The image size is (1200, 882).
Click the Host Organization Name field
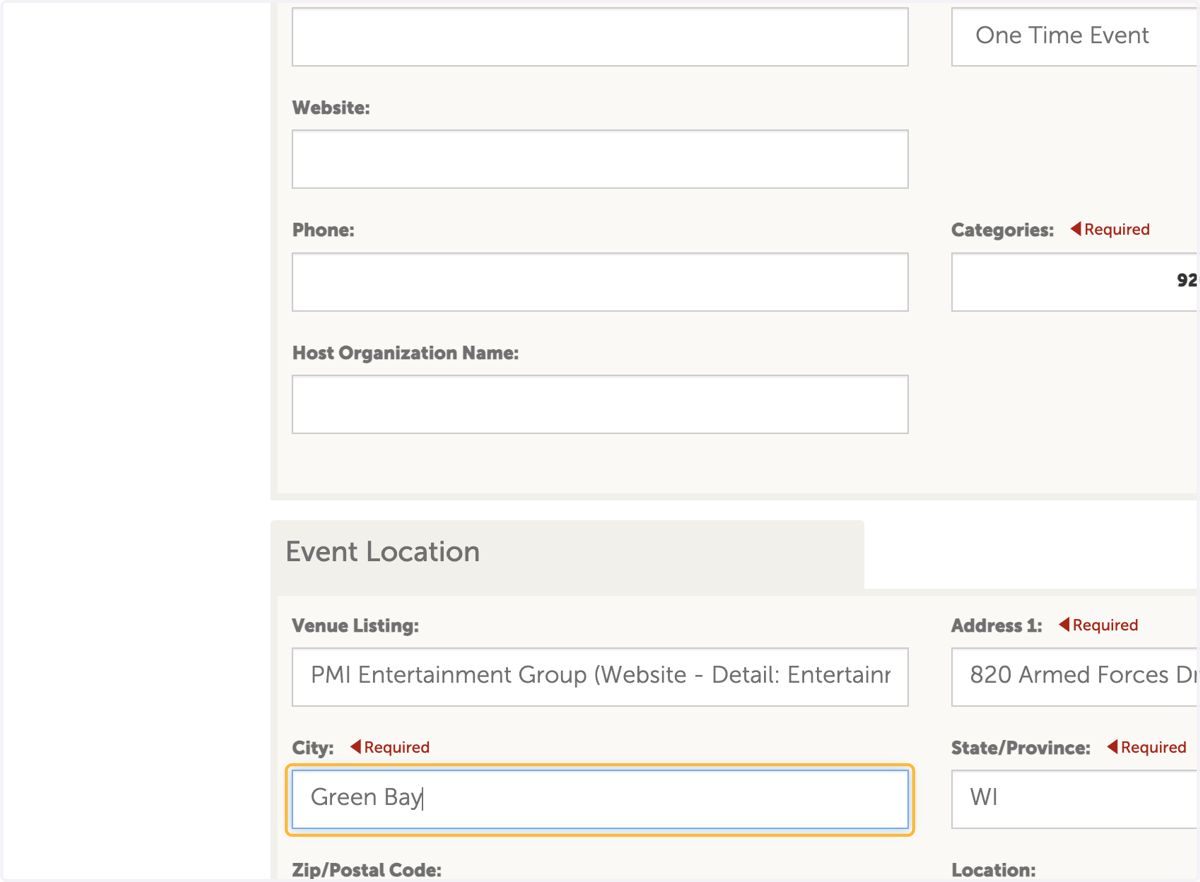pos(600,405)
